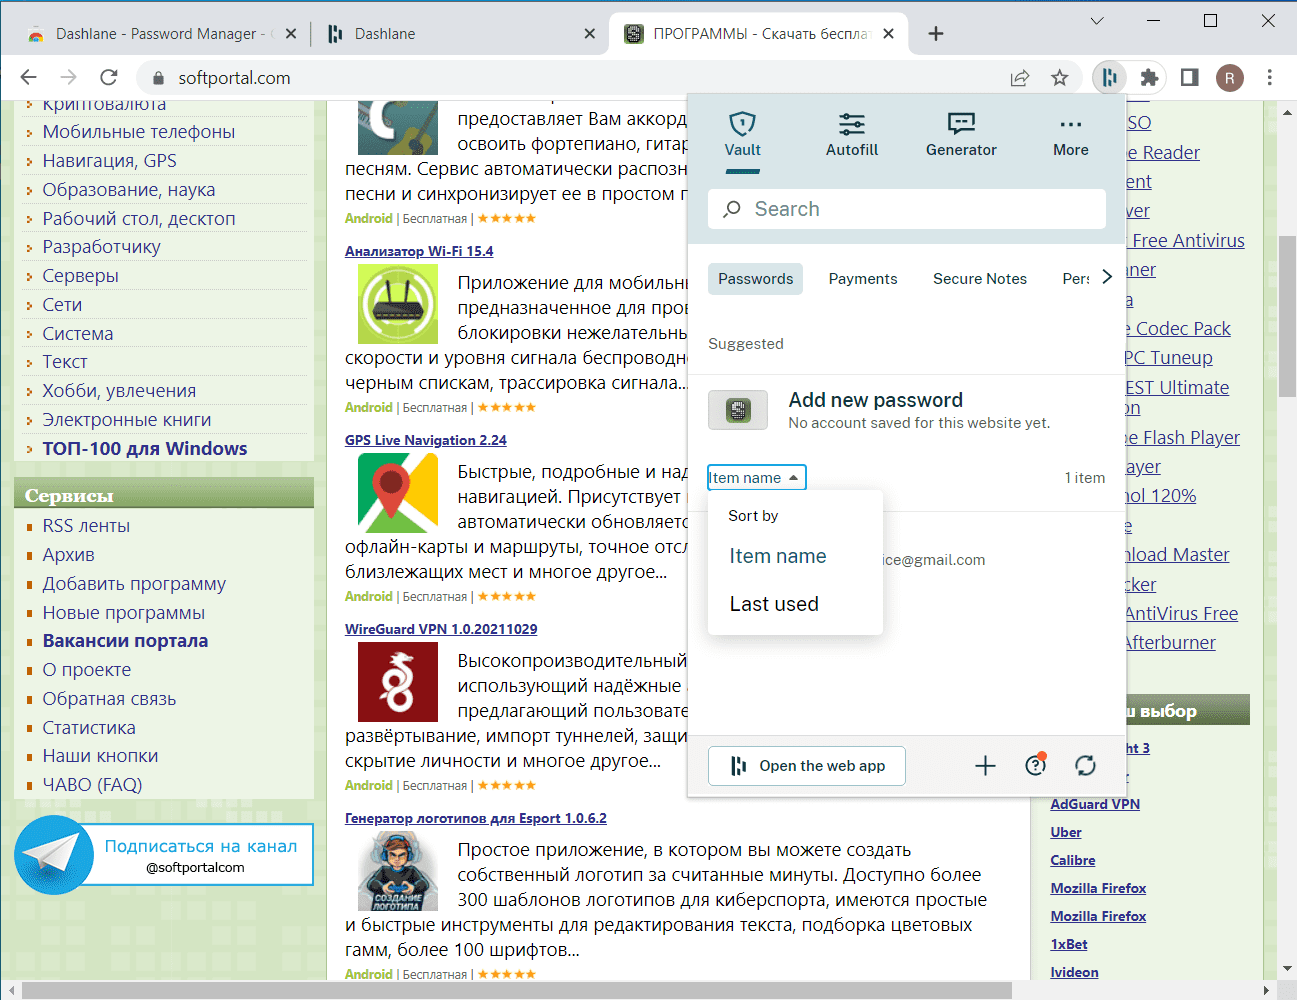
Task: Open the Chrome extensions puzzle icon
Action: point(1149,77)
